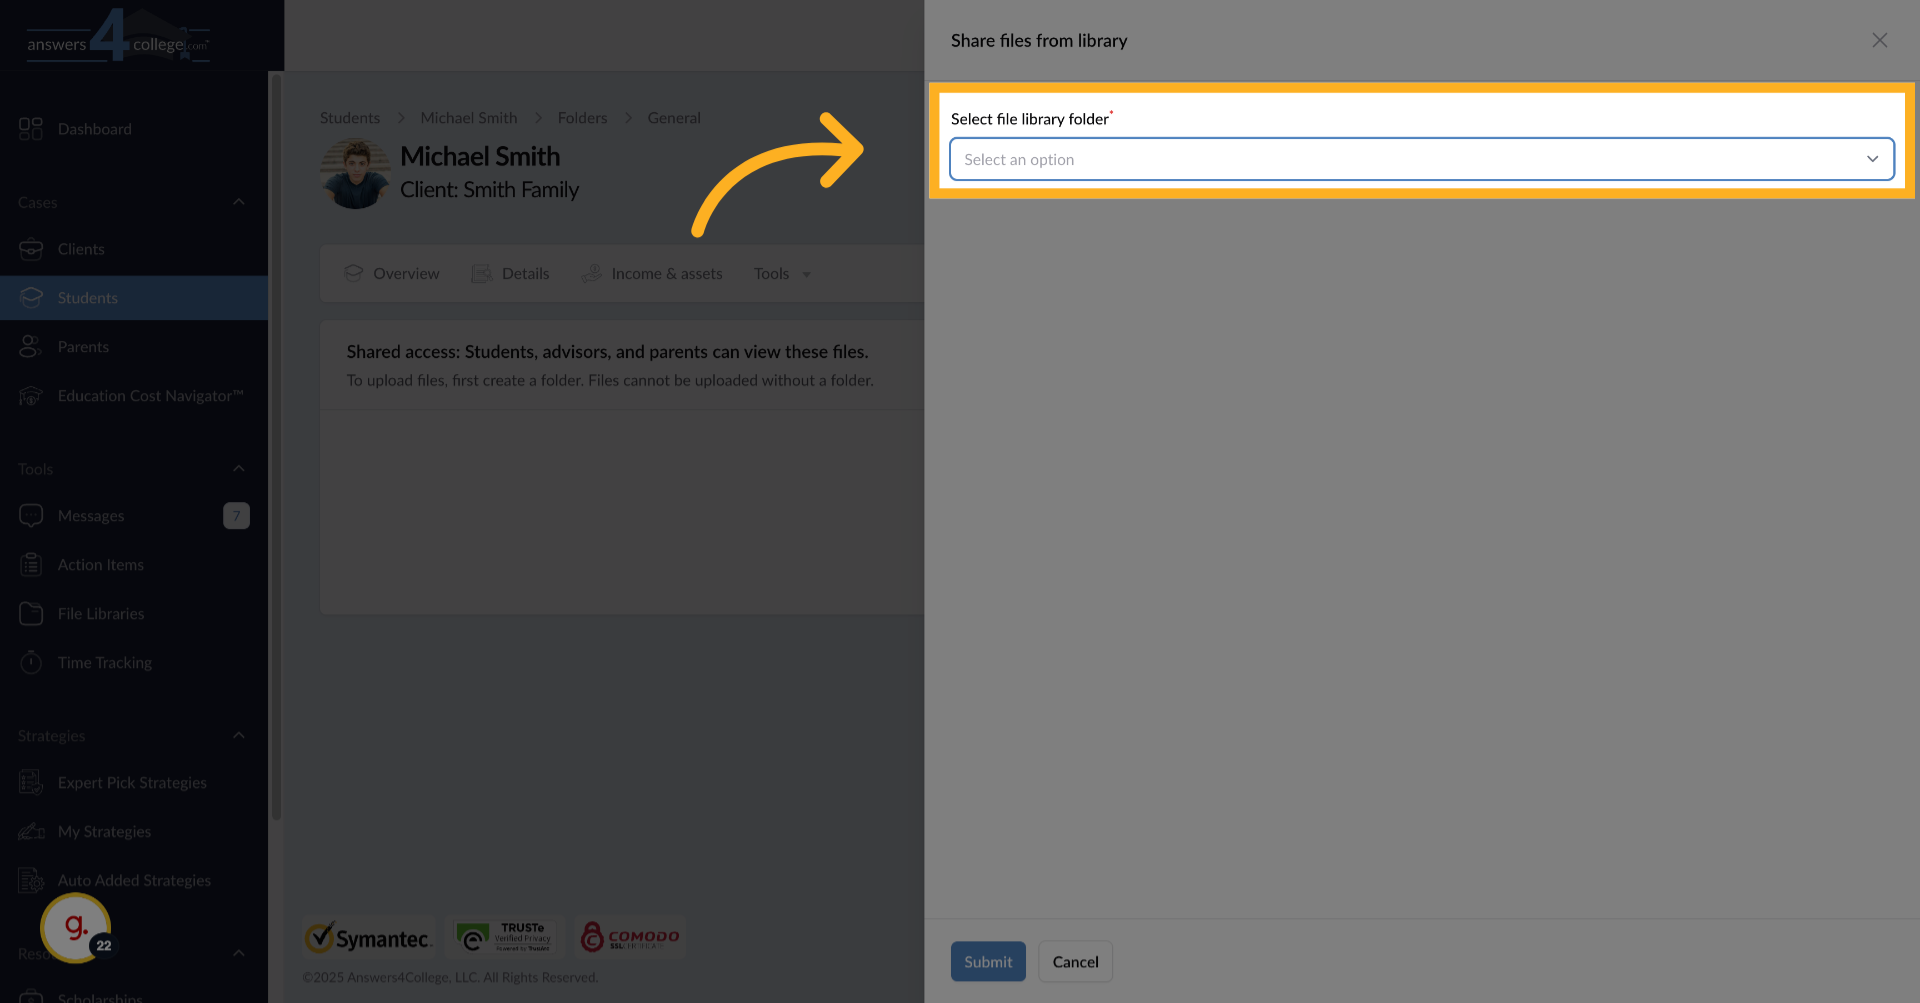Open the Messages chat icon
Screen dimensions: 1920x1003
pos(31,515)
